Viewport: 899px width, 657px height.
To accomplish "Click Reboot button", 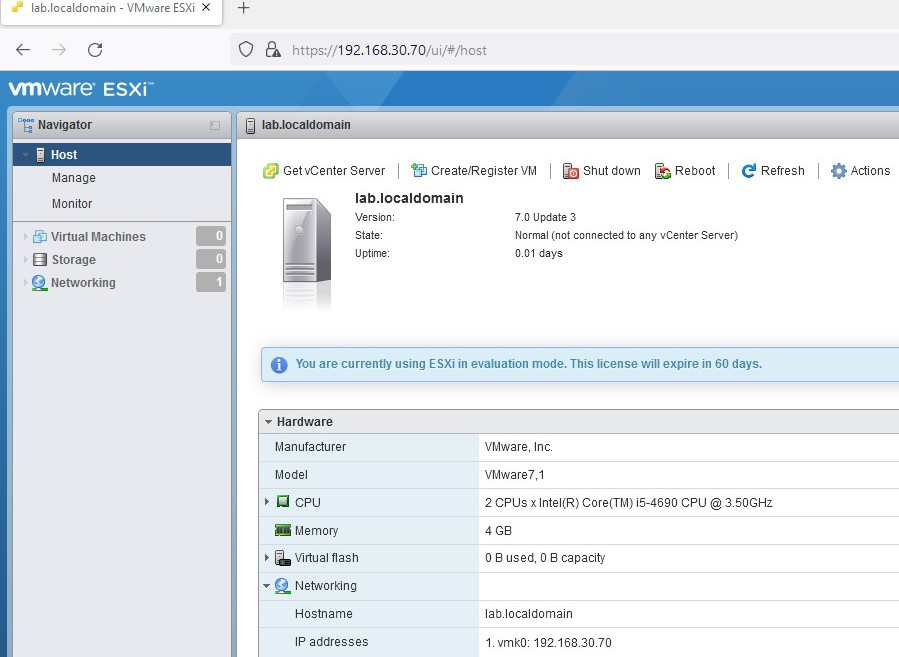I will coord(685,171).
